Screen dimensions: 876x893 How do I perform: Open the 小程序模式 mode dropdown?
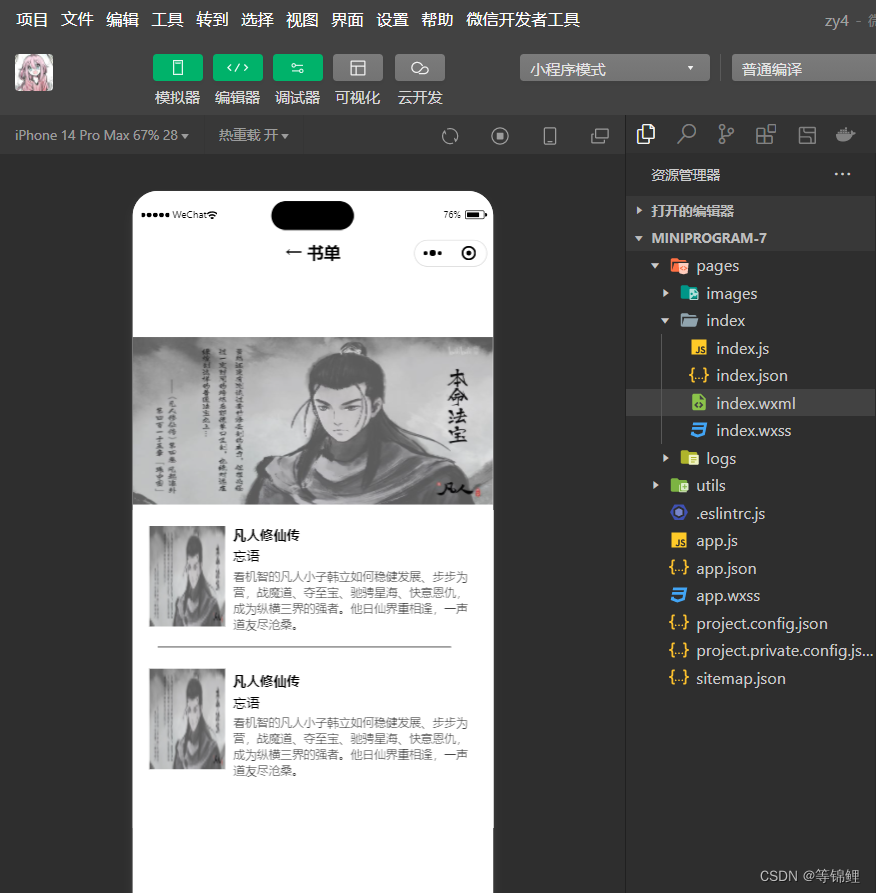pyautogui.click(x=615, y=68)
